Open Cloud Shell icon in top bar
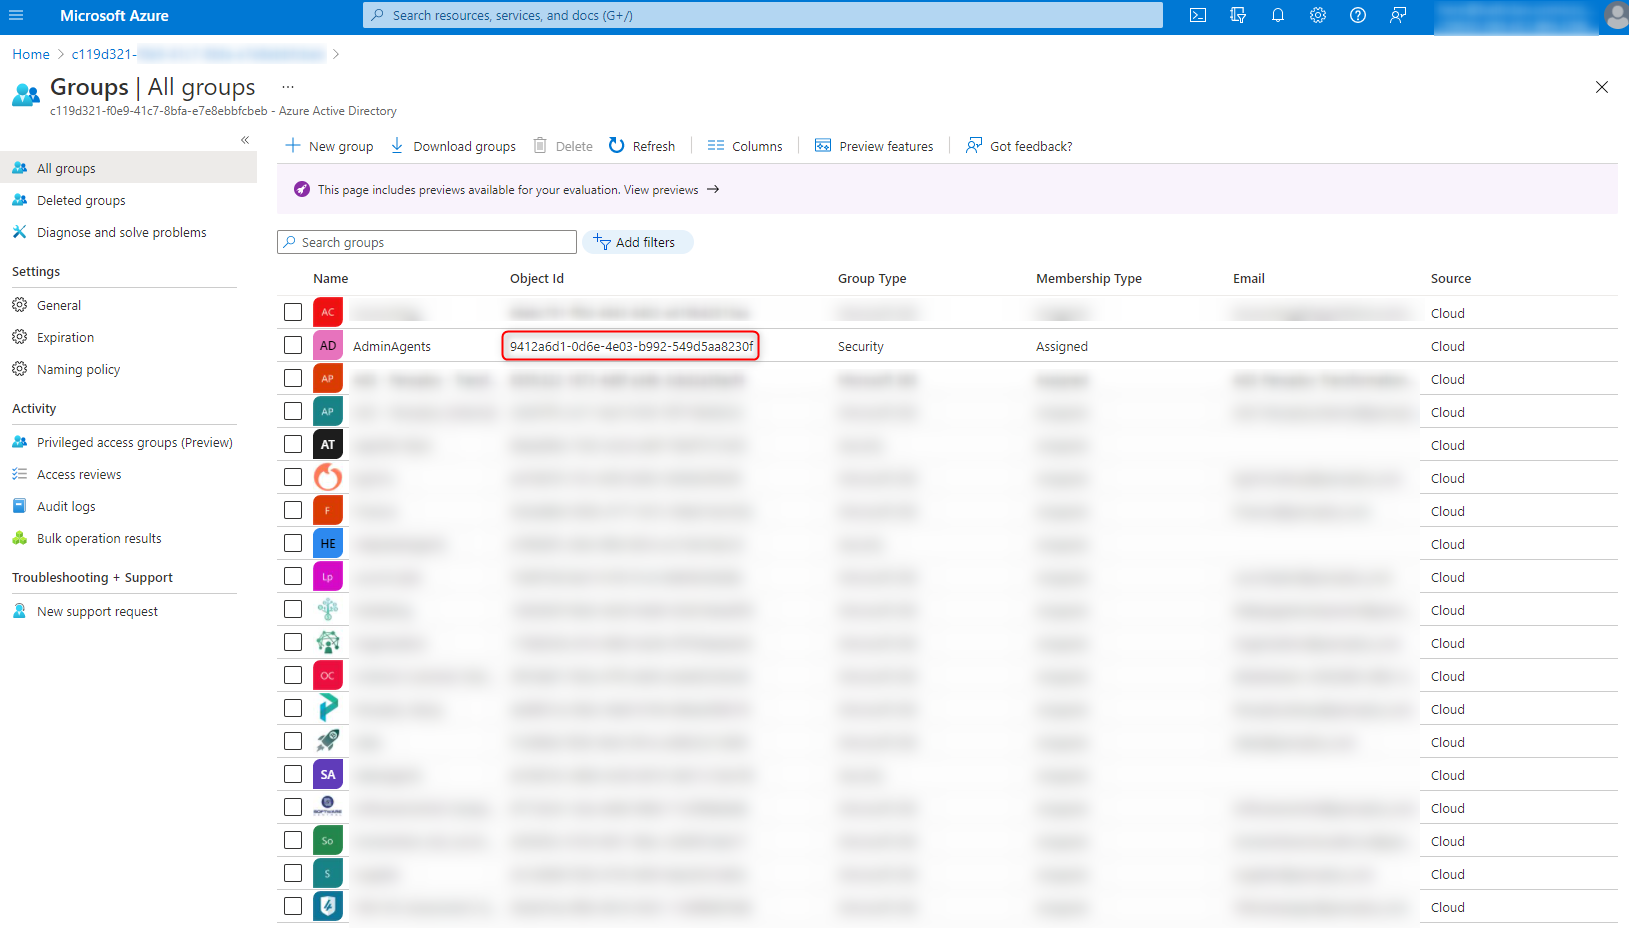 click(1198, 15)
